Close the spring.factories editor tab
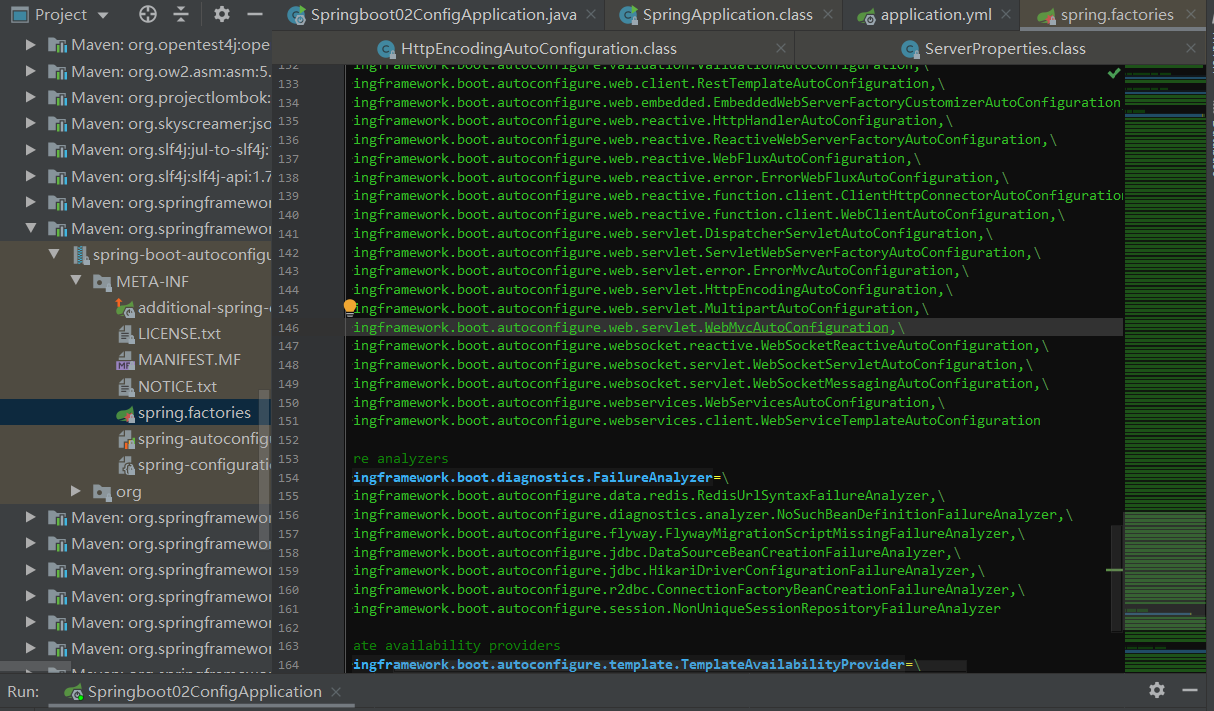This screenshot has height=711, width=1214. point(1191,15)
